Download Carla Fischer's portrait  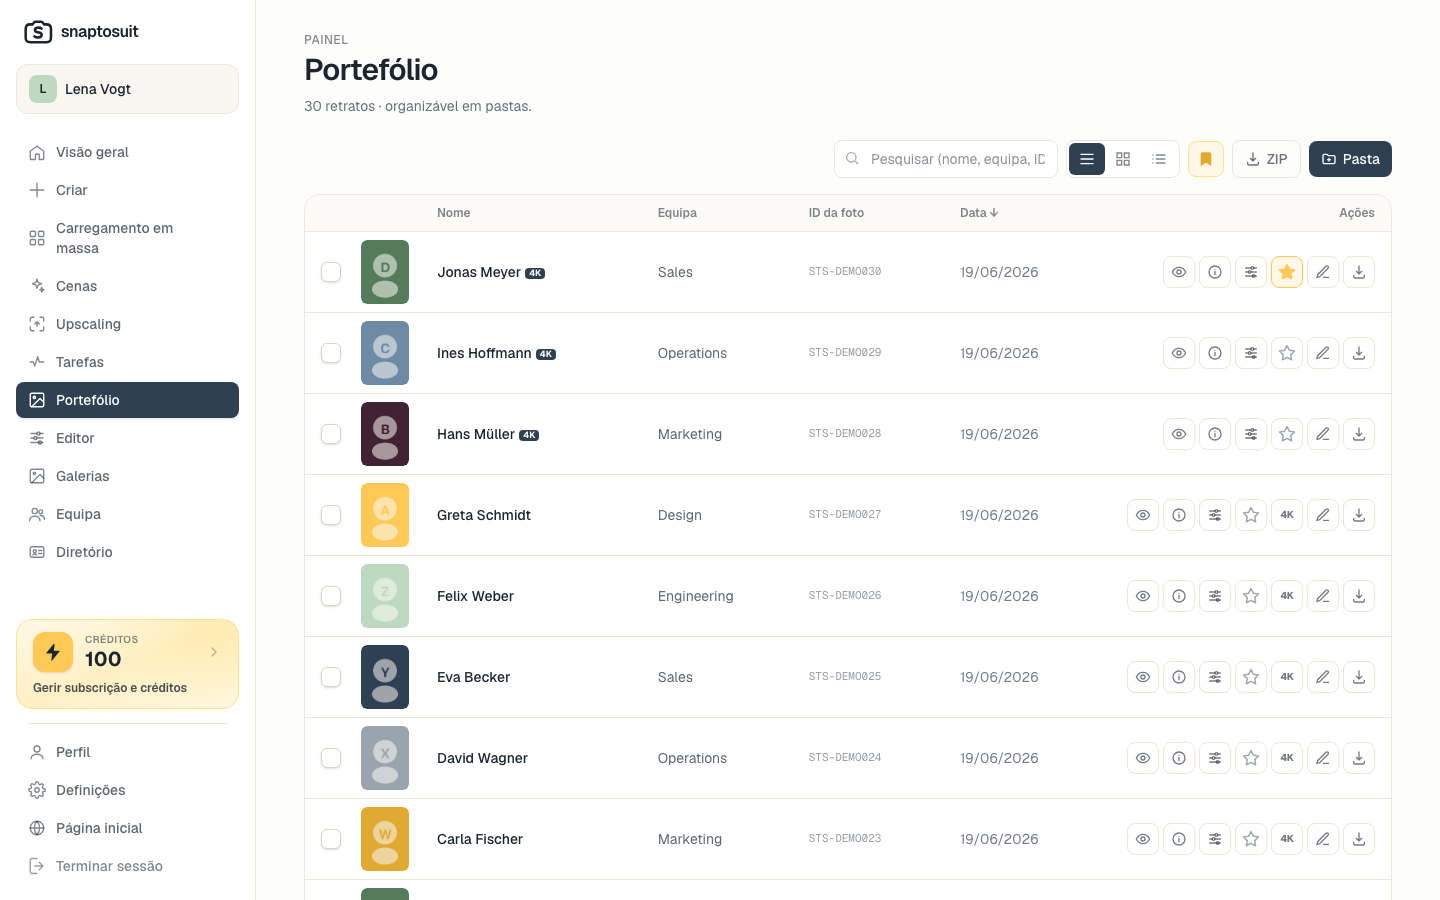(x=1359, y=839)
